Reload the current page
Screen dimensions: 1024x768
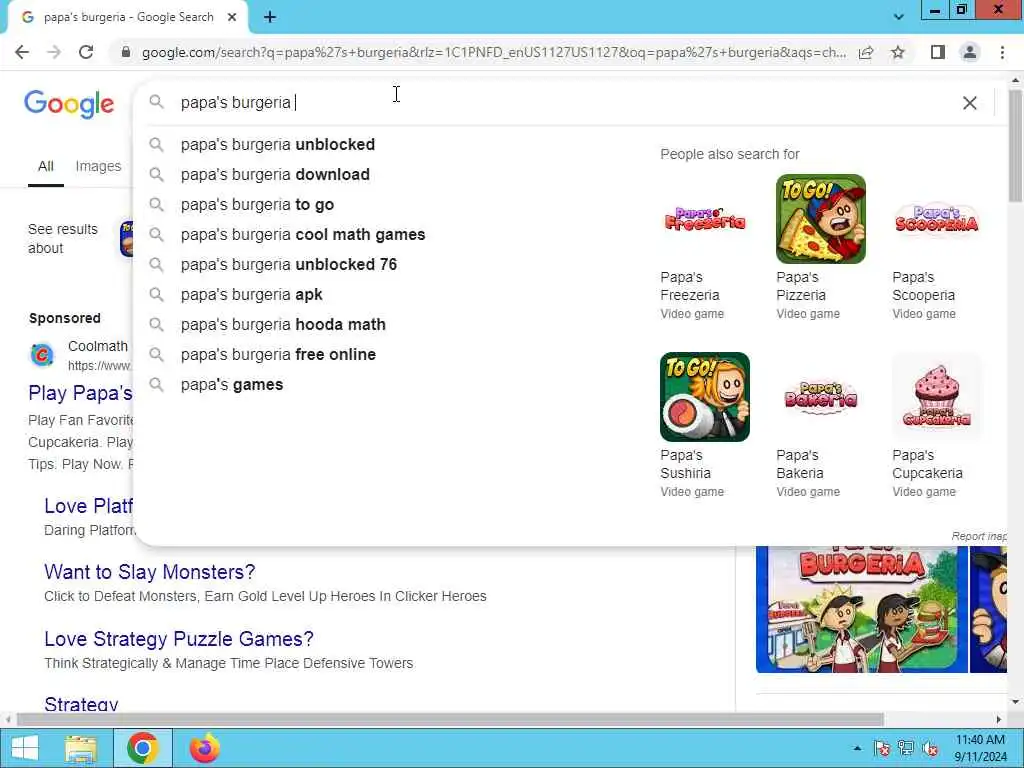86,52
